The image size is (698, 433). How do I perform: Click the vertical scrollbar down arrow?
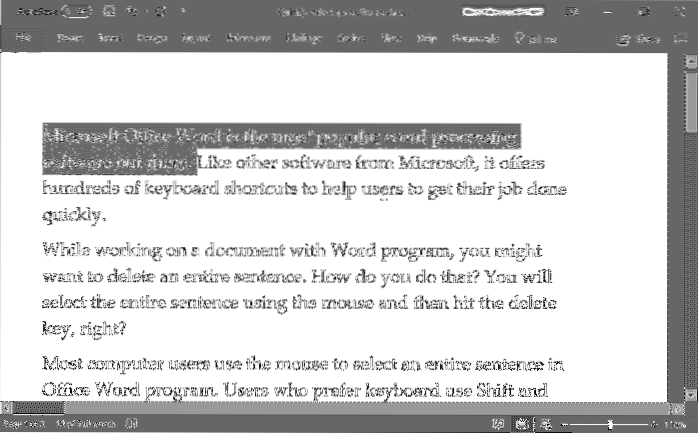(691, 394)
